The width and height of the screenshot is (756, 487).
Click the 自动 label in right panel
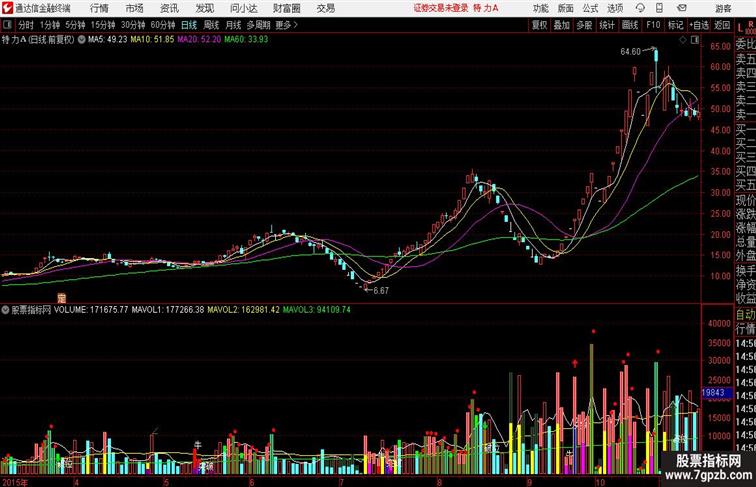tap(745, 315)
